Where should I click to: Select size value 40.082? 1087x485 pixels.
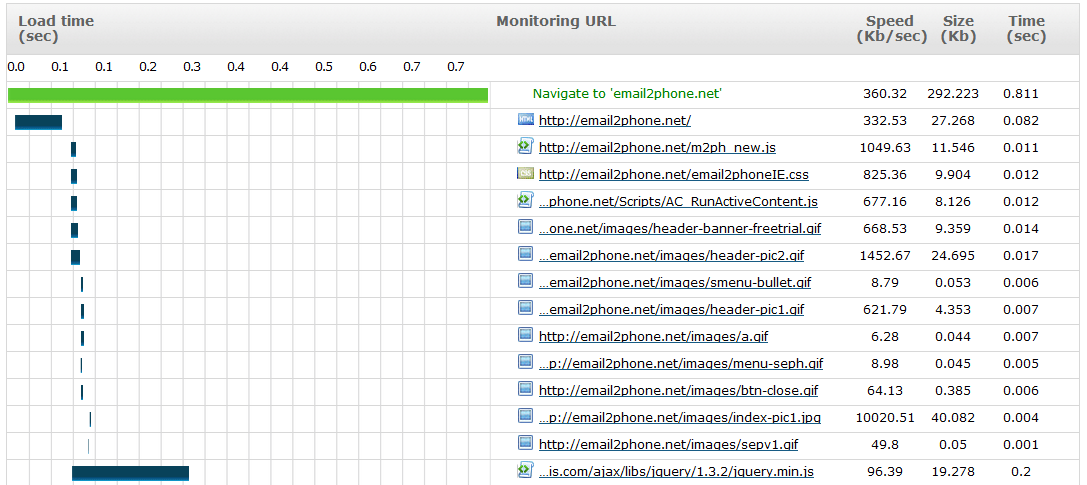[x=953, y=418]
